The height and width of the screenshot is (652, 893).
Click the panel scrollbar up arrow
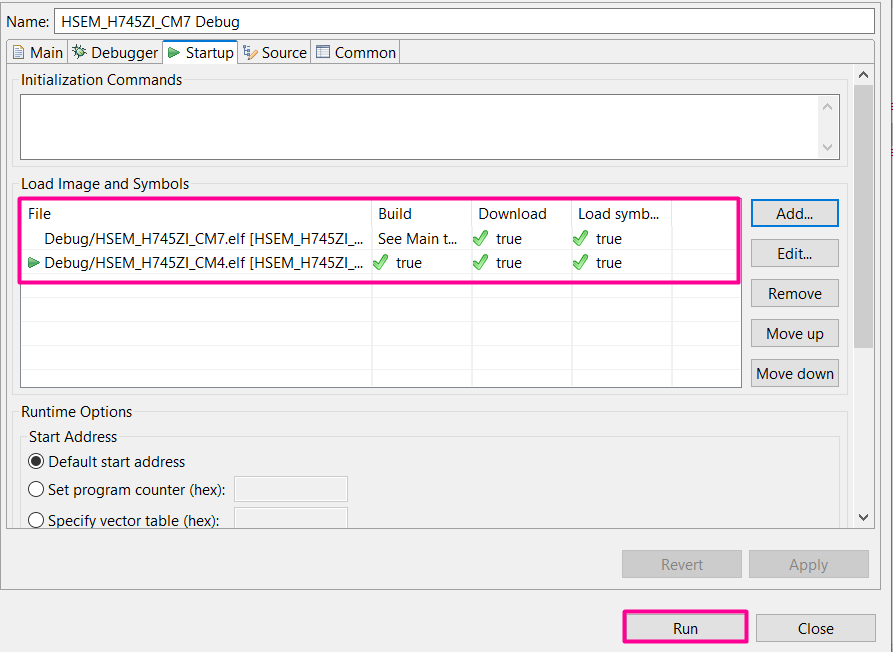click(863, 75)
